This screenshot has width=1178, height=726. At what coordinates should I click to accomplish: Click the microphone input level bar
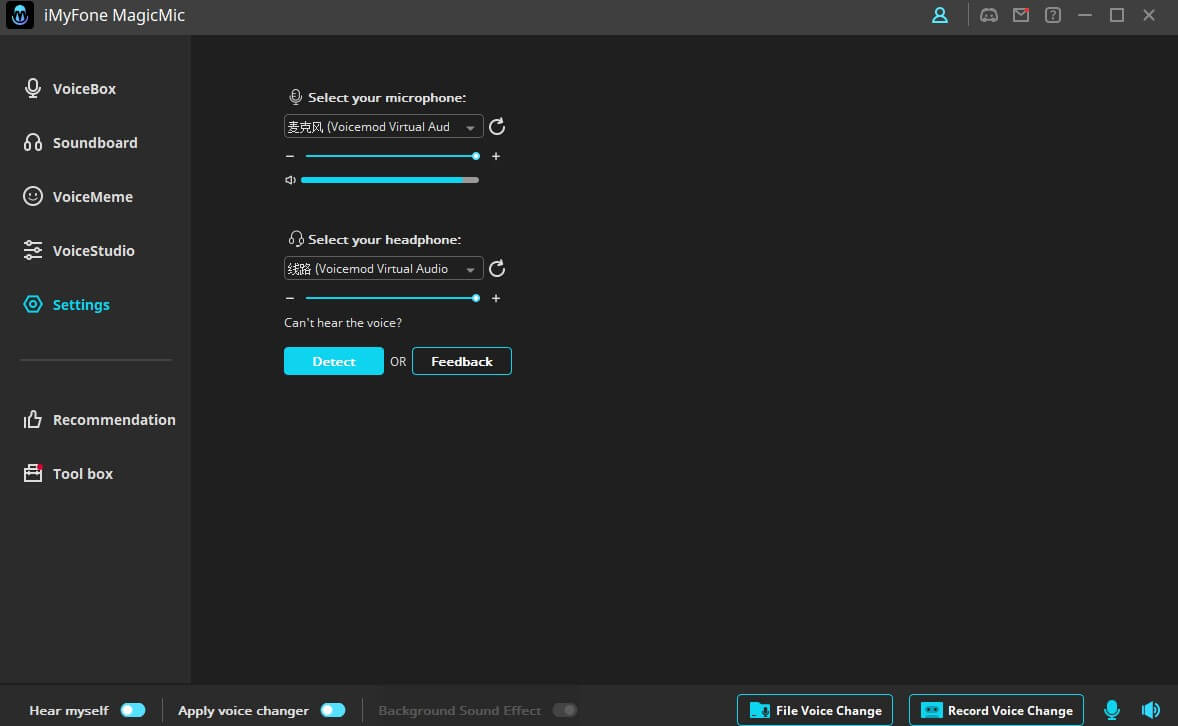click(x=390, y=180)
